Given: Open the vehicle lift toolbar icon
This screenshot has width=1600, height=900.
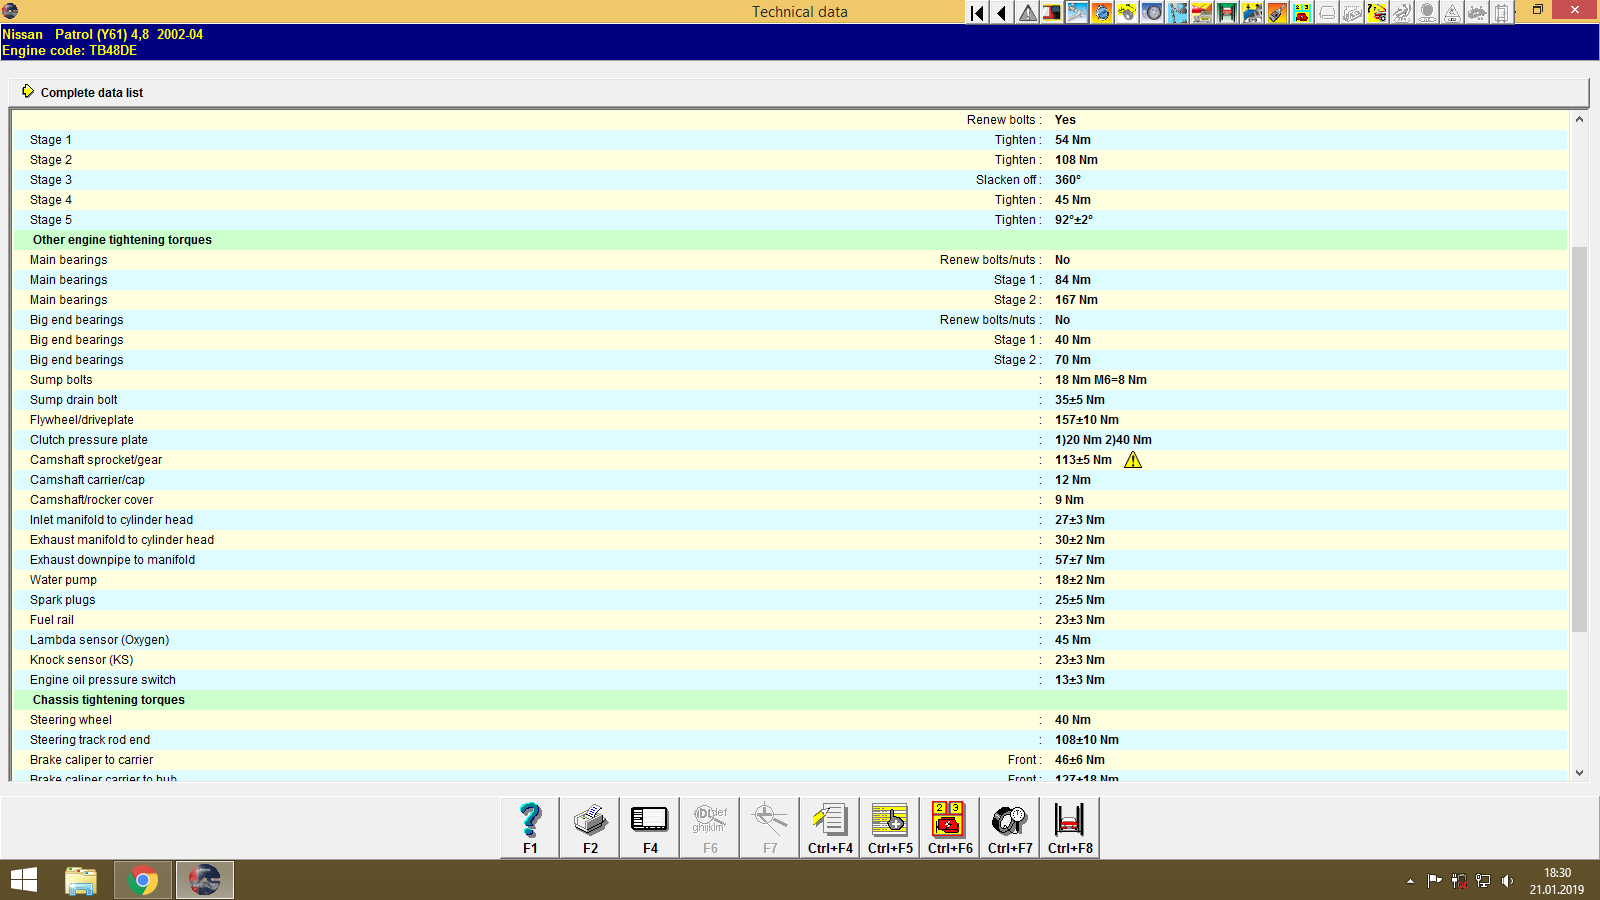Looking at the screenshot, I should 1226,14.
